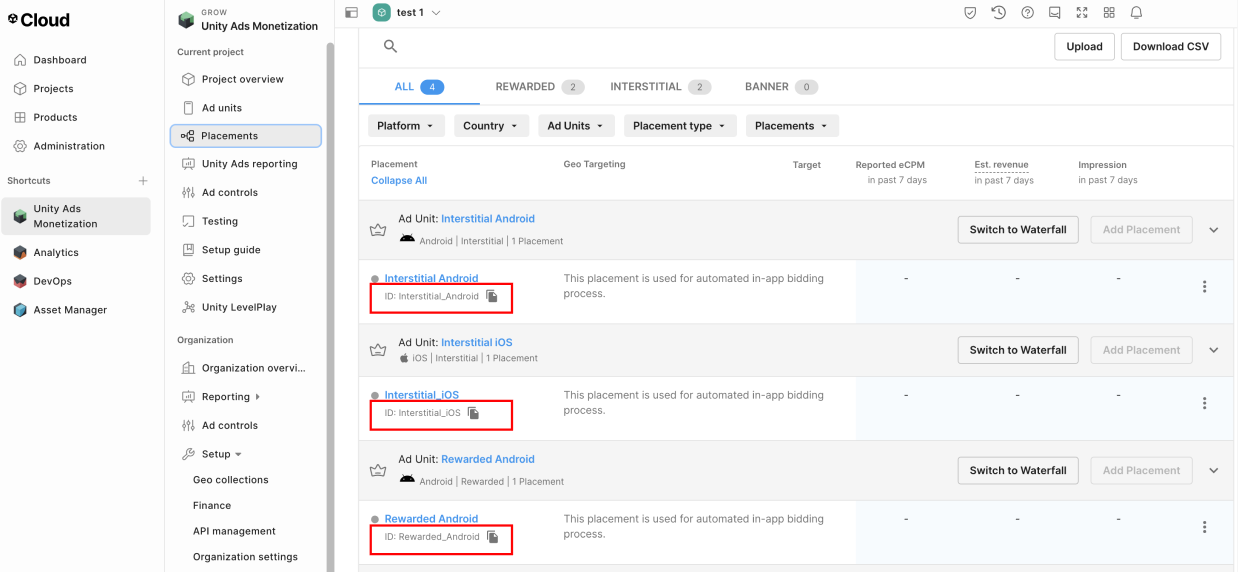Viewport: 1238px width, 572px height.
Task: Open Projects in main navigation
Action: pyautogui.click(x=53, y=89)
